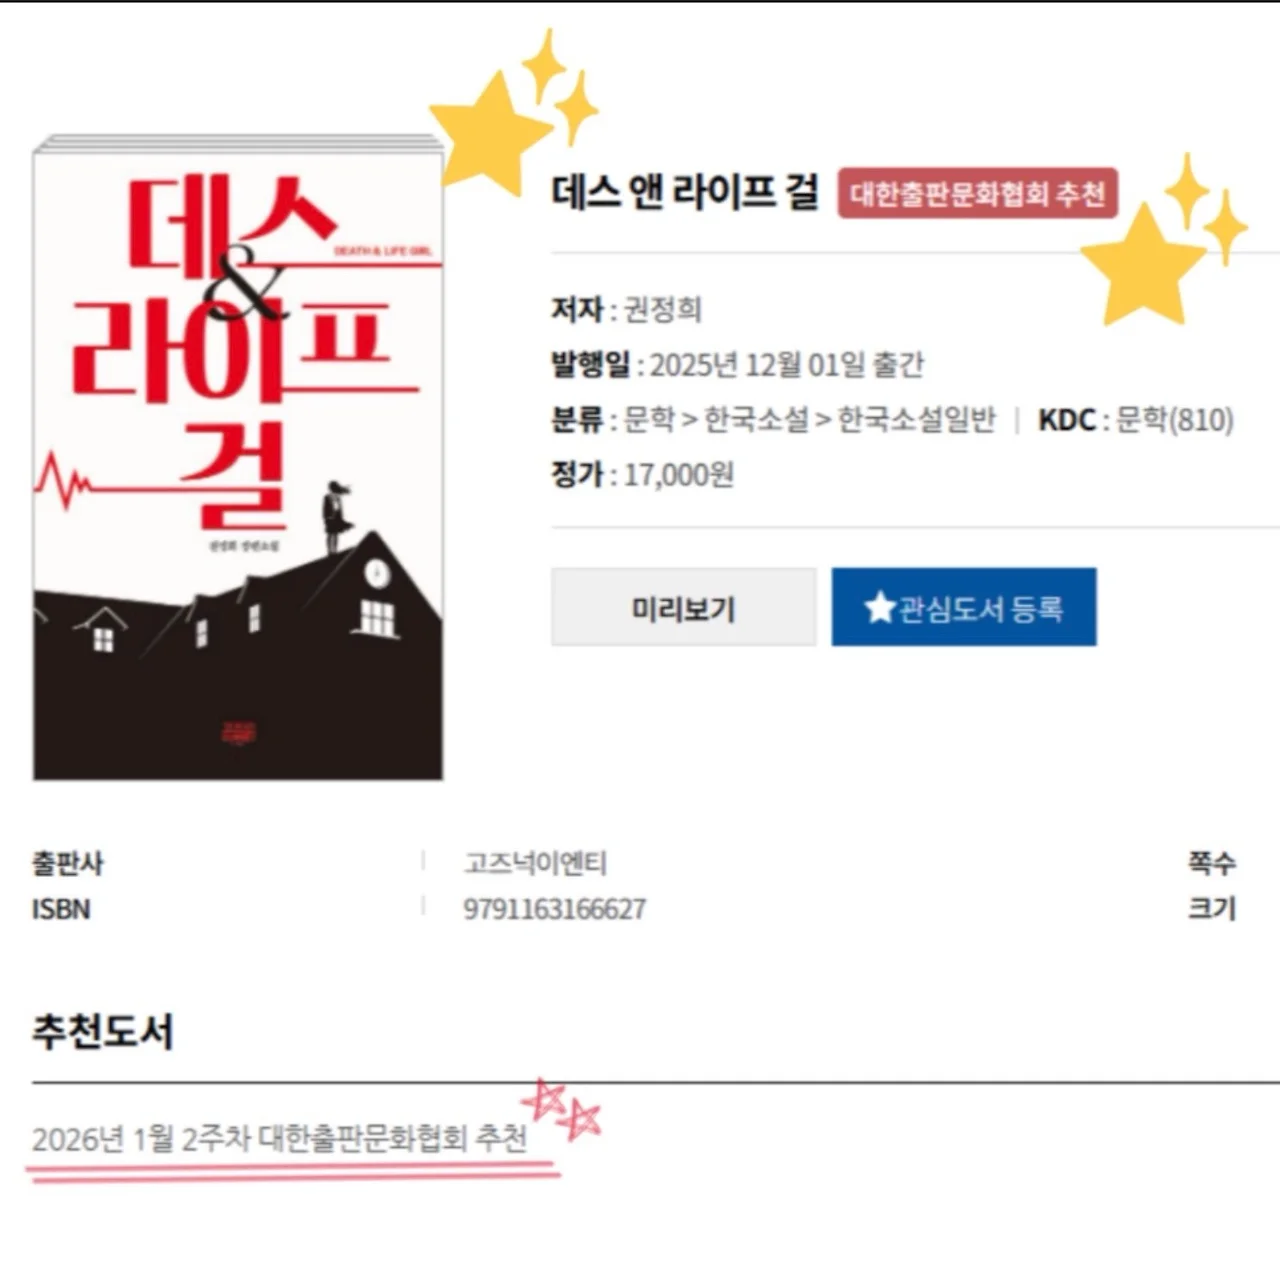Click the price 17,000원

point(679,474)
